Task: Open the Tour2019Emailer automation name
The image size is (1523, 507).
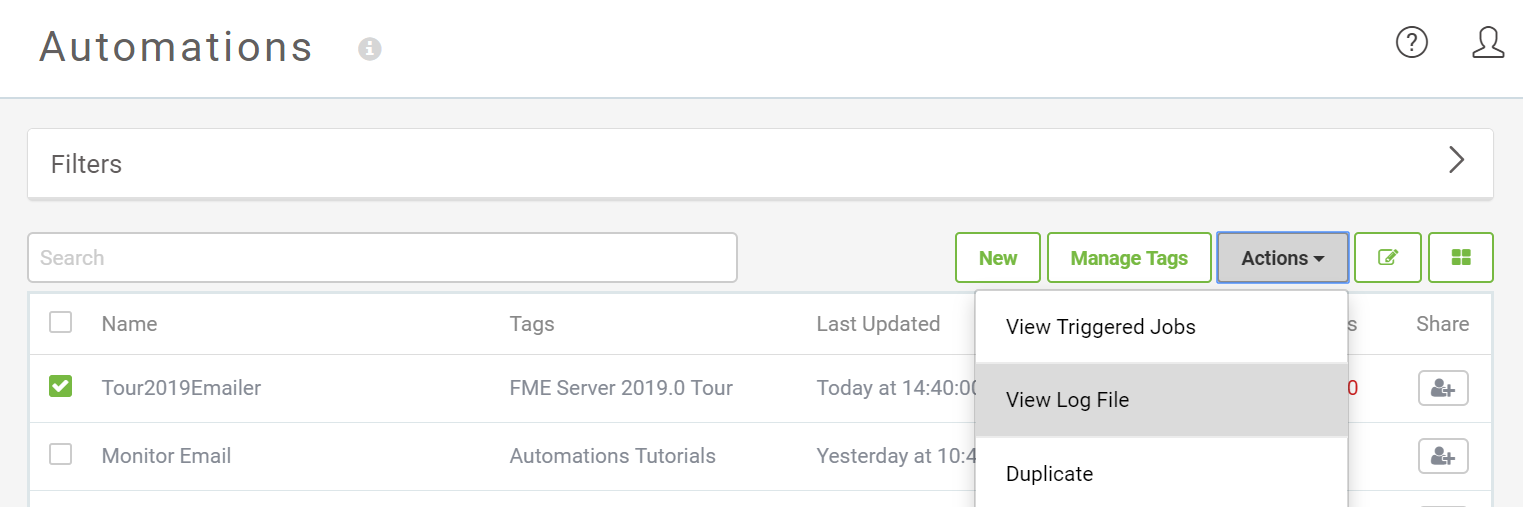Action: [x=181, y=388]
